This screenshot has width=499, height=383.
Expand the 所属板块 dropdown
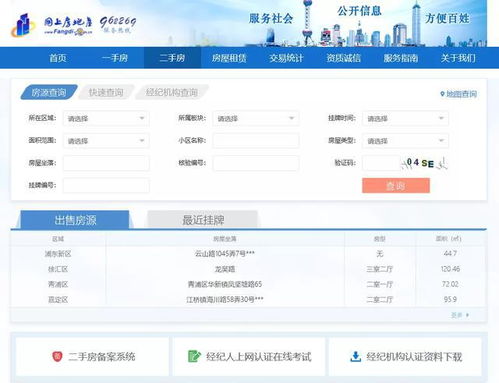[x=256, y=118]
